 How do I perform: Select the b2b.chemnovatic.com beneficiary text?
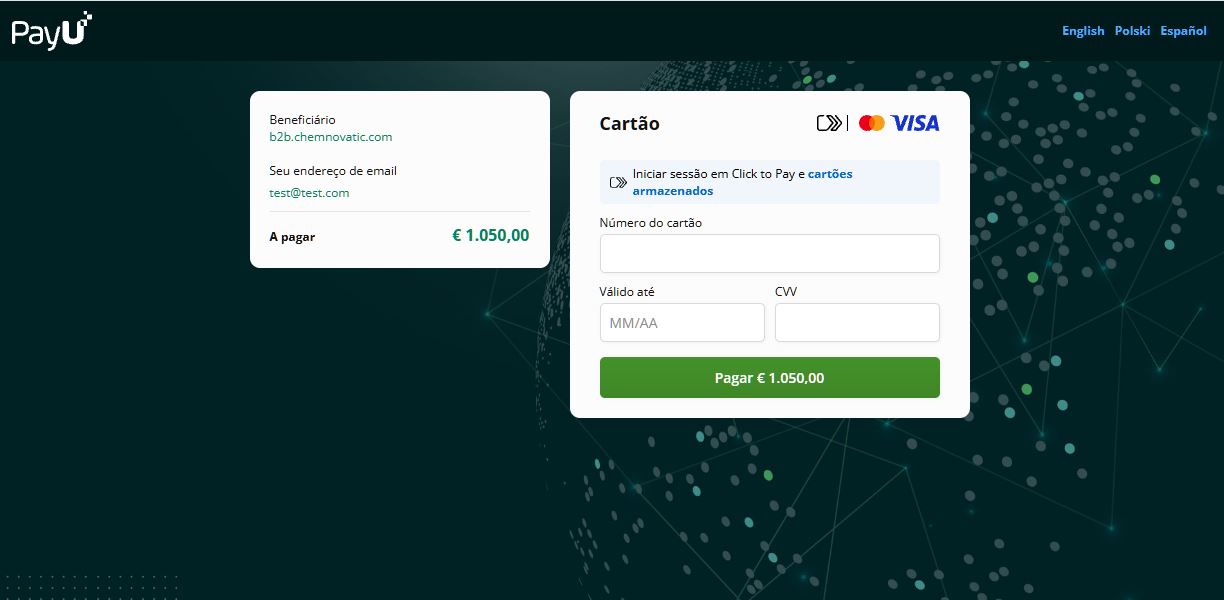point(330,137)
